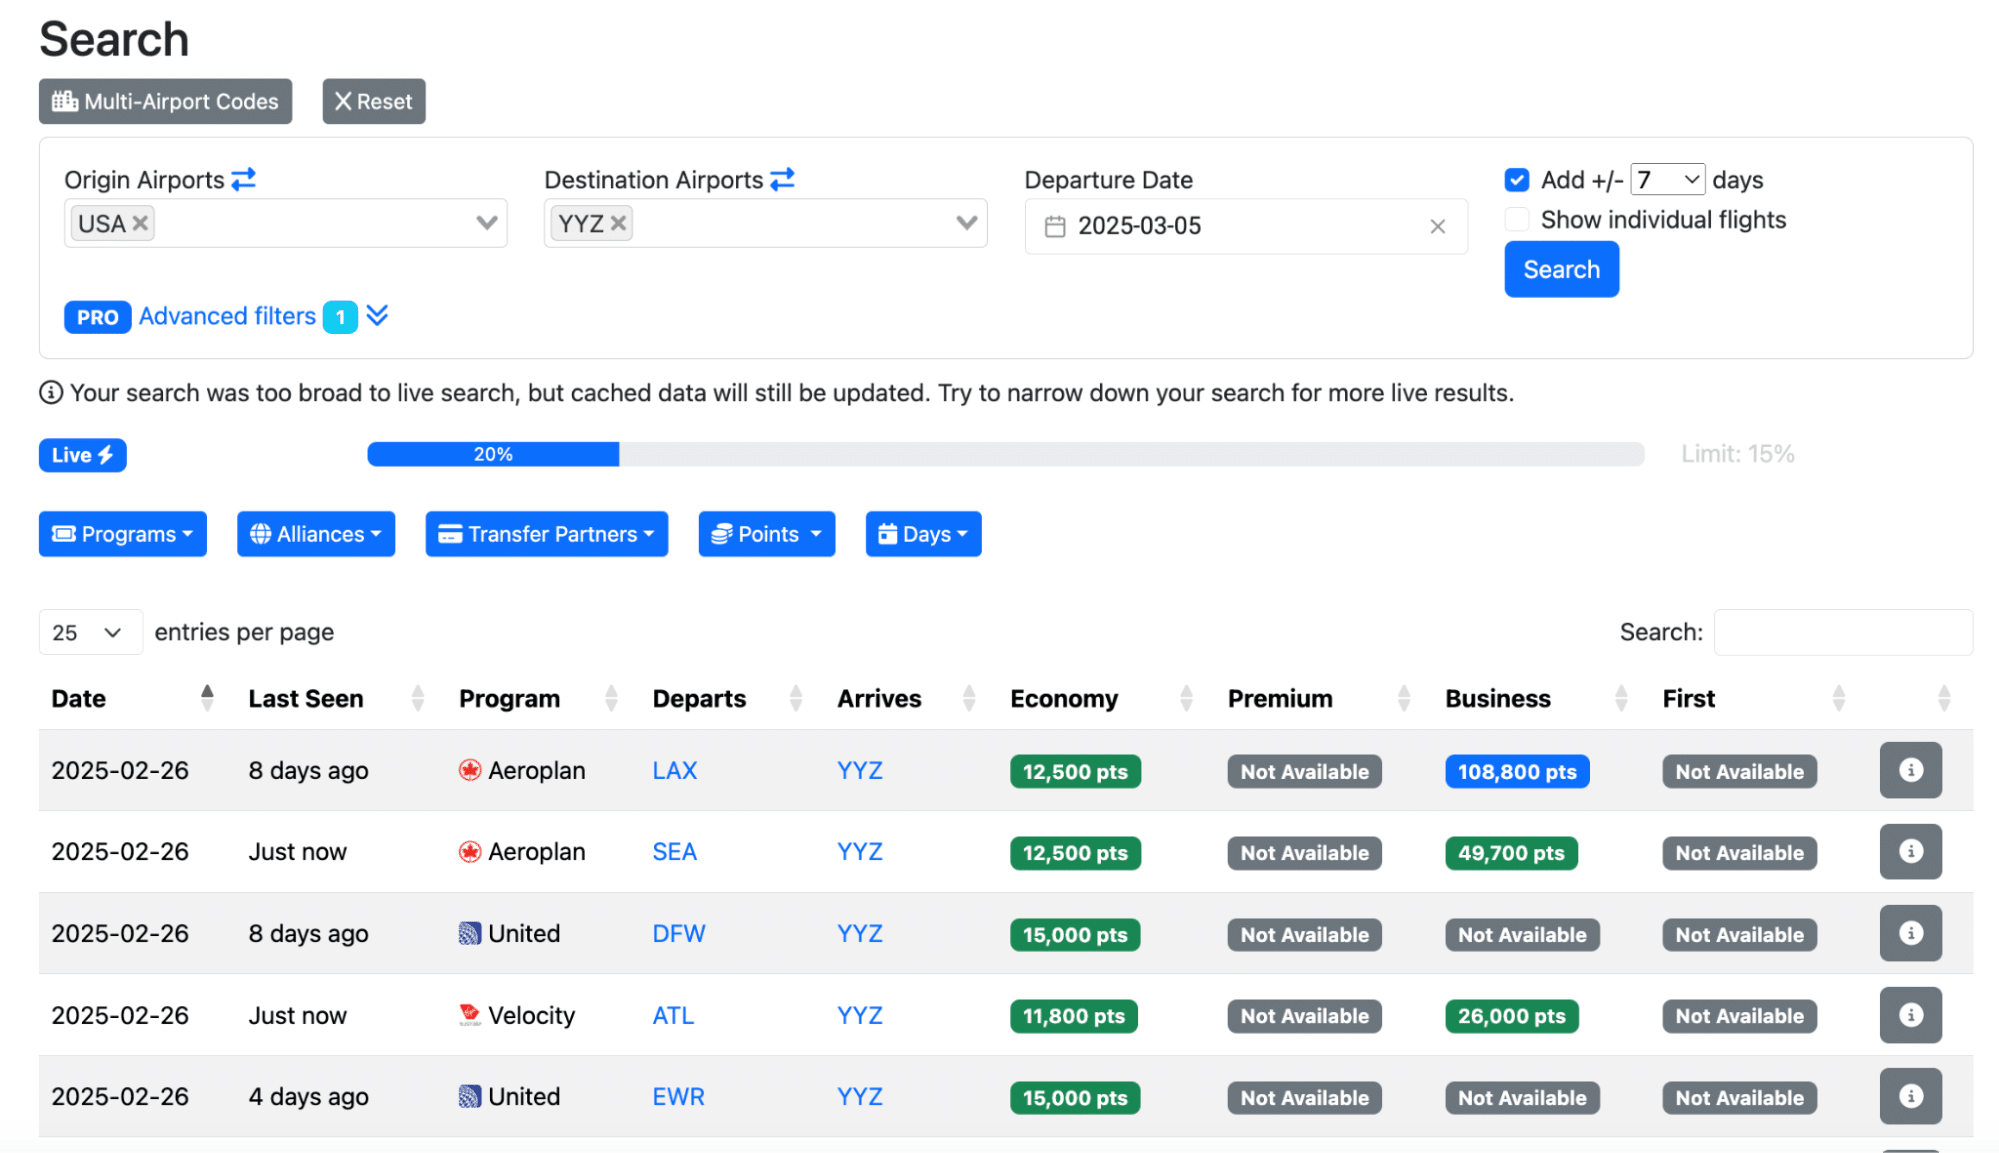Click the Date column sort arrows
This screenshot has height=1153, width=1999.
pyautogui.click(x=207, y=698)
